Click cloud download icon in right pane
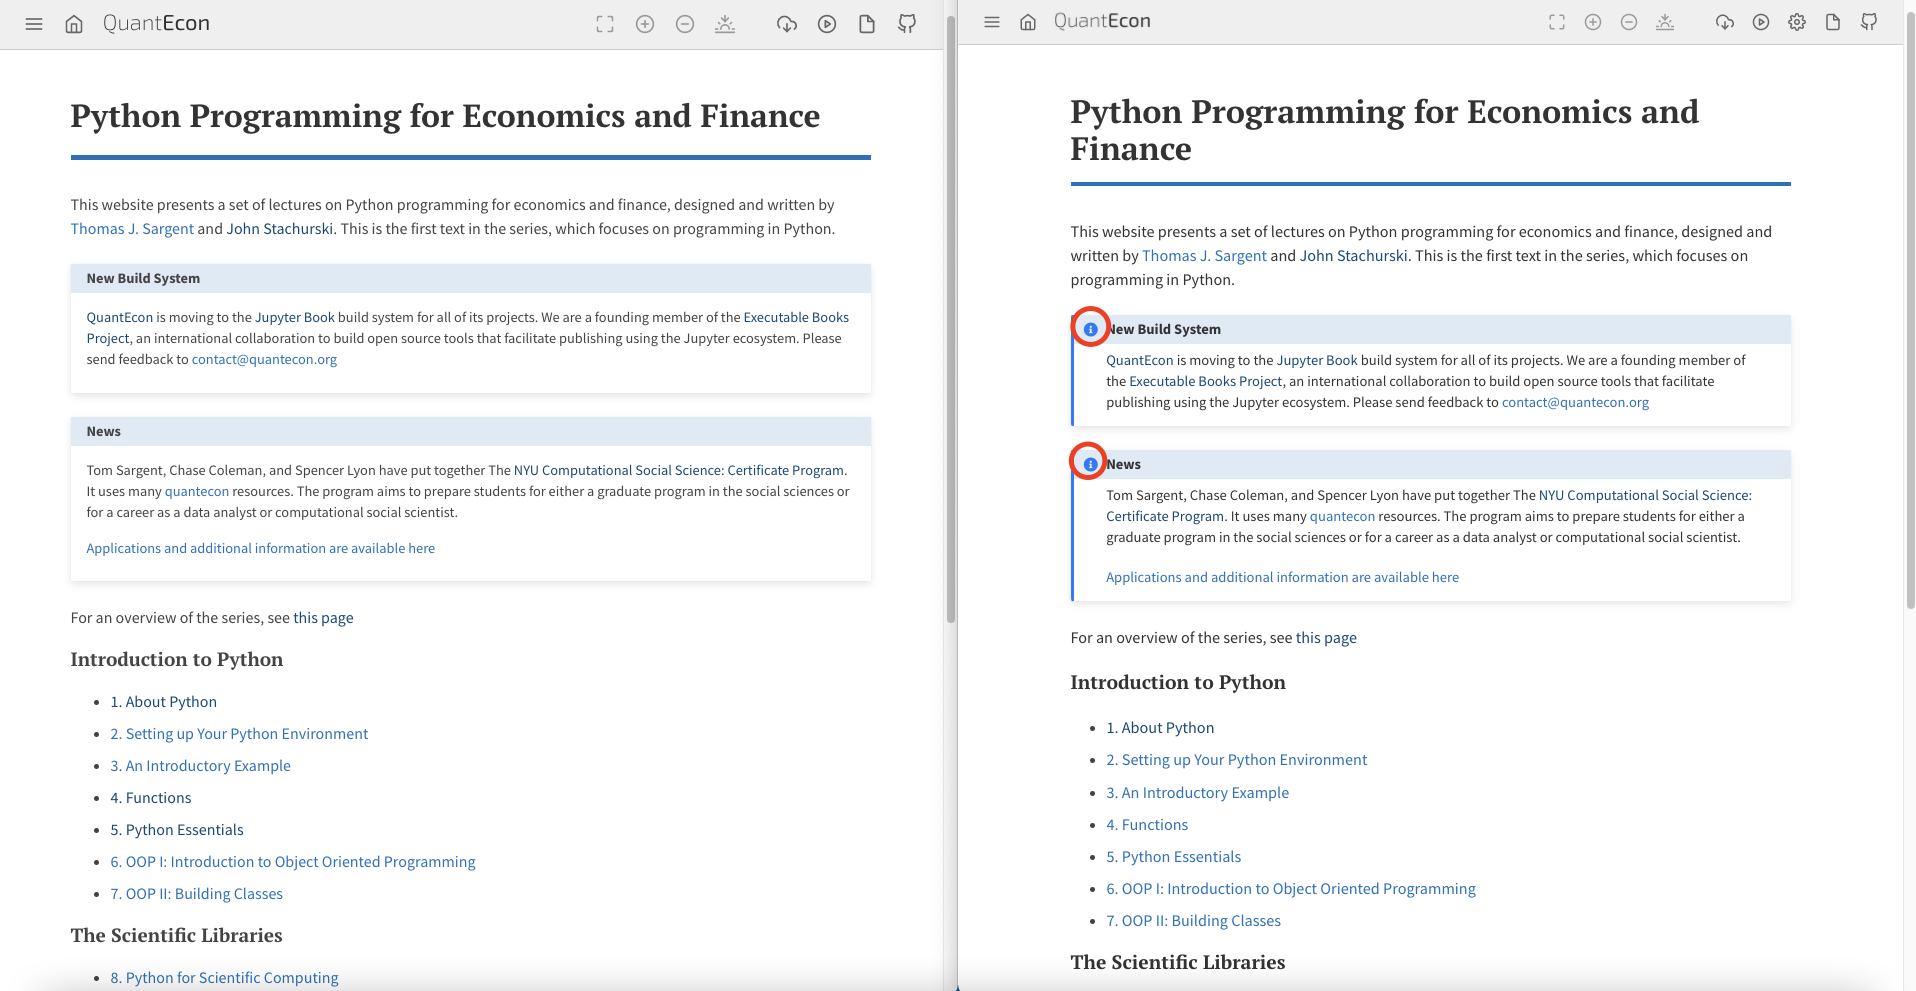The width and height of the screenshot is (1916, 991). pos(1725,22)
